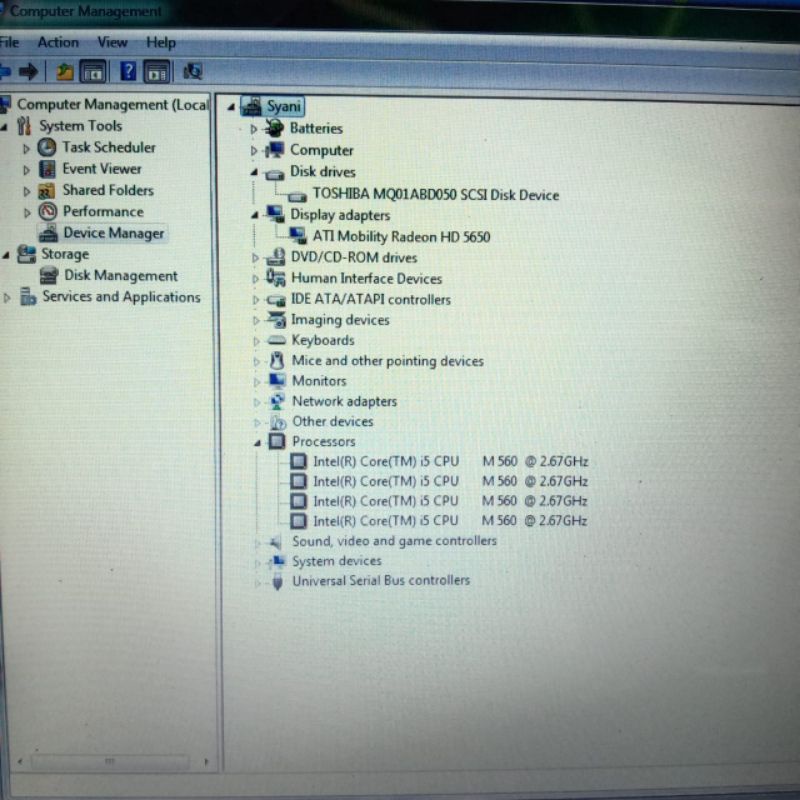Select Services and Applications in tree
Viewport: 800px width, 800px height.
click(x=121, y=297)
